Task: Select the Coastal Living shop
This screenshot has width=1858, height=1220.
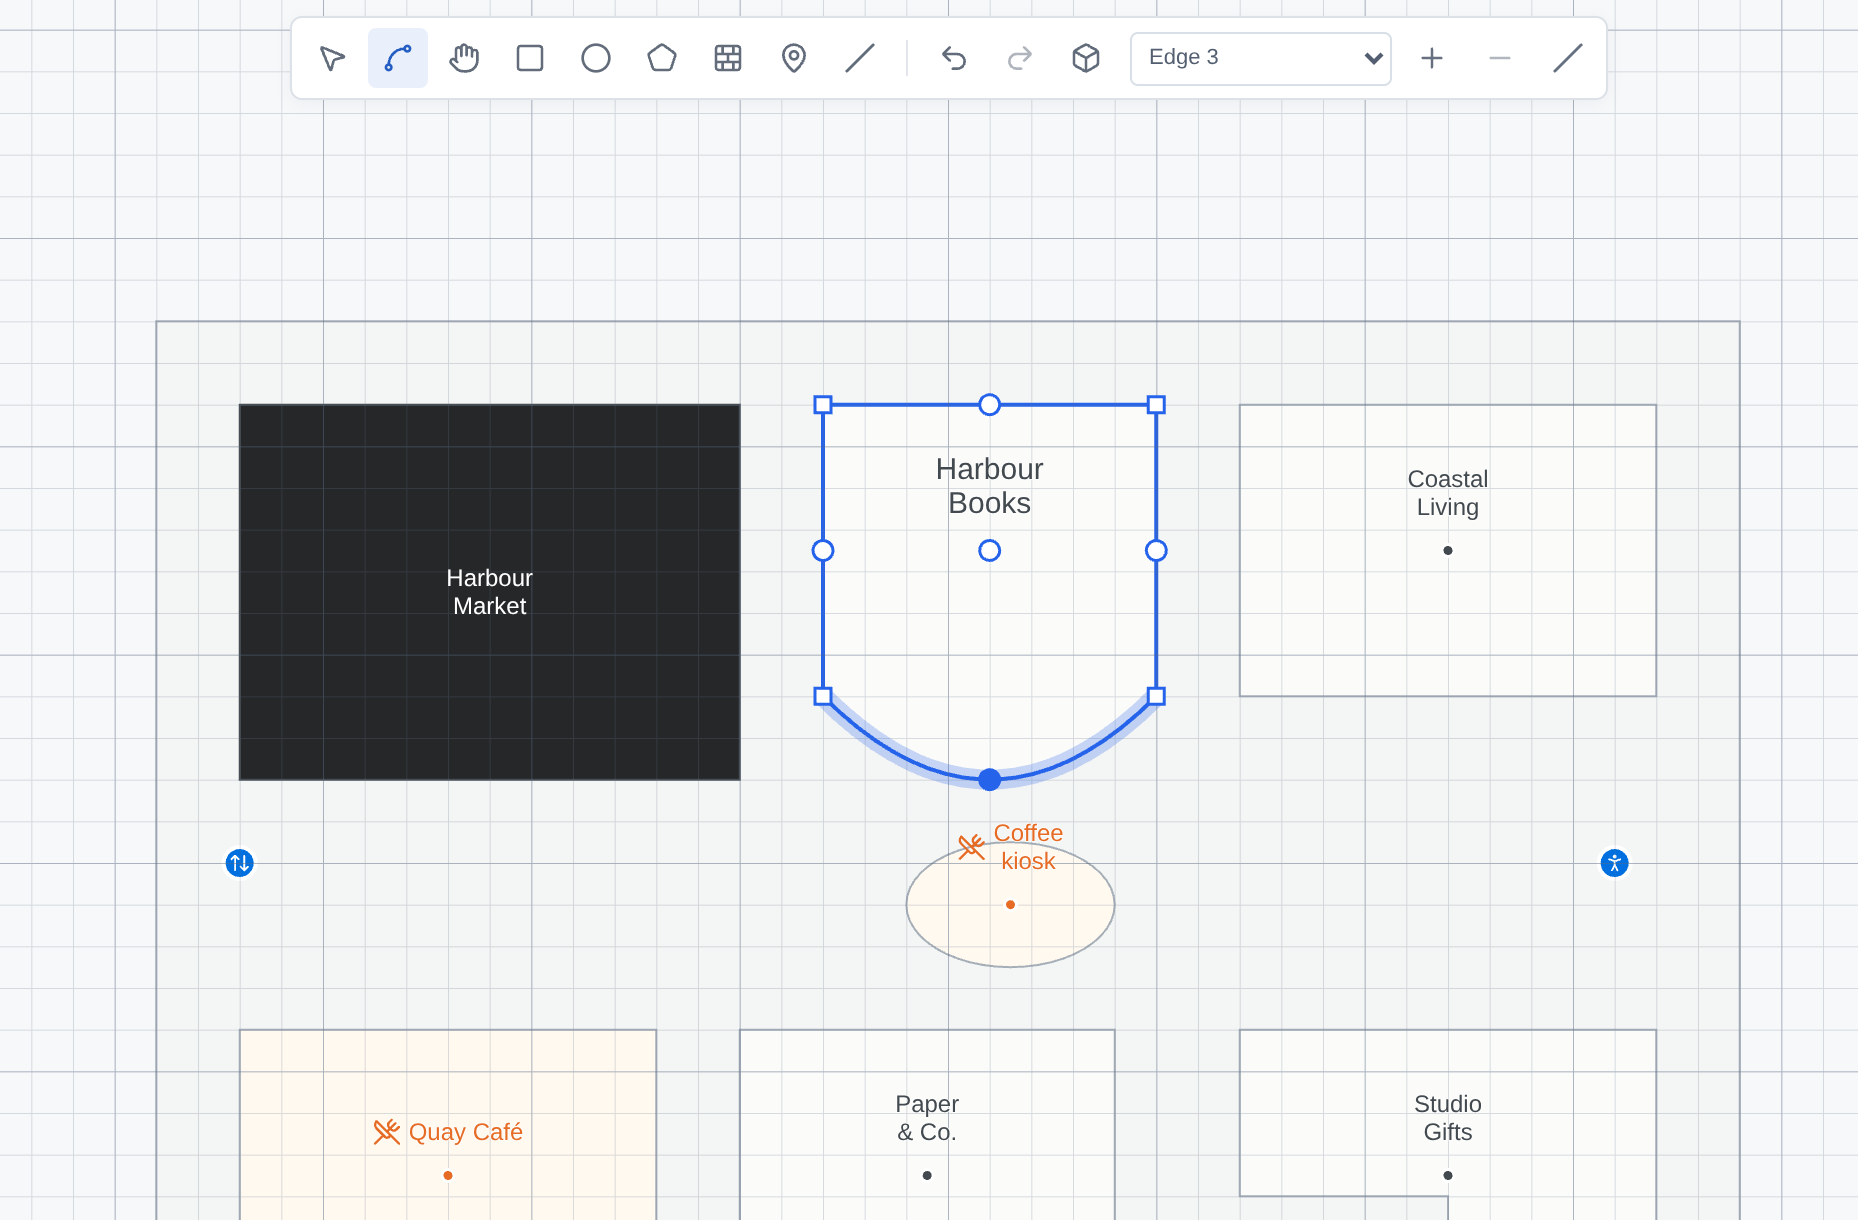Action: point(1448,550)
